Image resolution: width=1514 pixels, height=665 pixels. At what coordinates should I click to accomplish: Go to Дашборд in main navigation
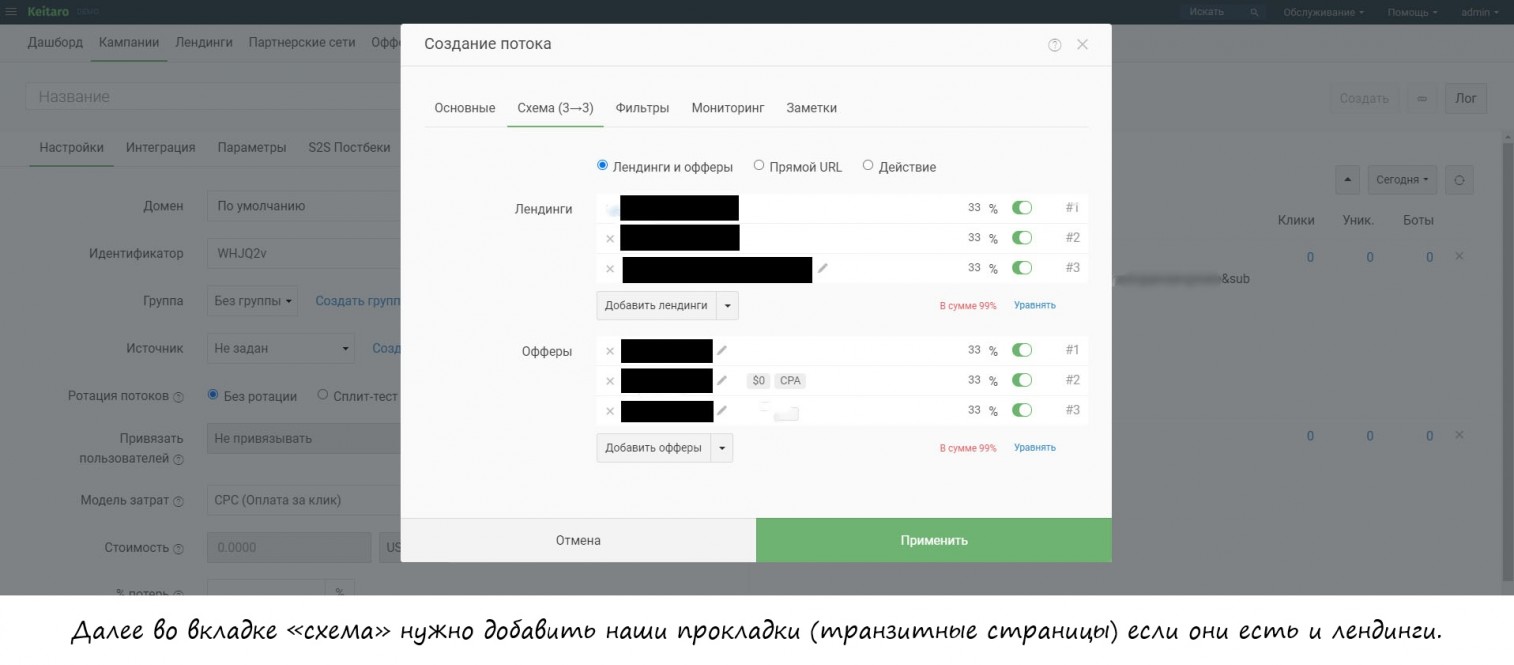(x=55, y=42)
